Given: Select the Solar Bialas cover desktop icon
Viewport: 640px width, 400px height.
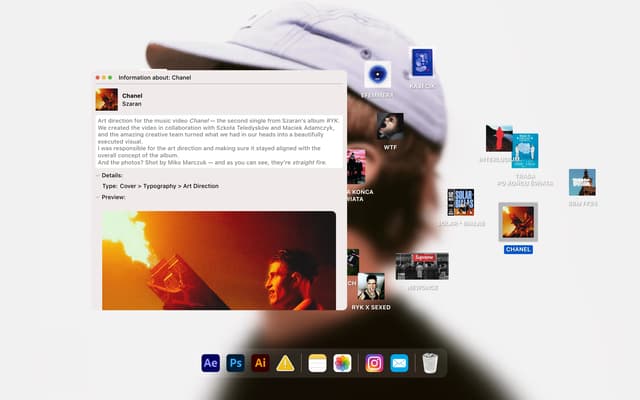Looking at the screenshot, I should pos(461,202).
